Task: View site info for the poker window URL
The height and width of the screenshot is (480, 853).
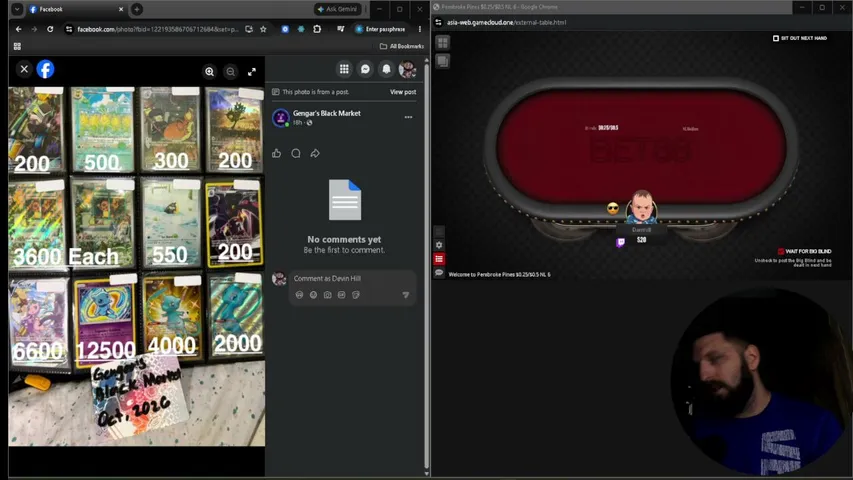Action: coord(438,22)
